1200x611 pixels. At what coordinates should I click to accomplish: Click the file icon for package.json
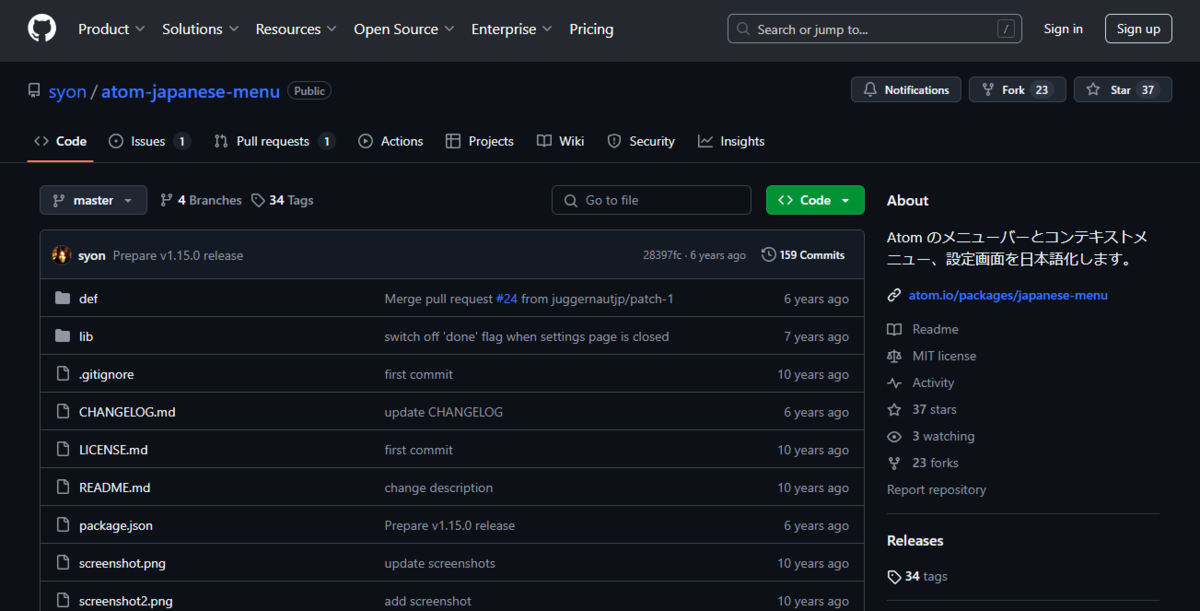point(62,526)
